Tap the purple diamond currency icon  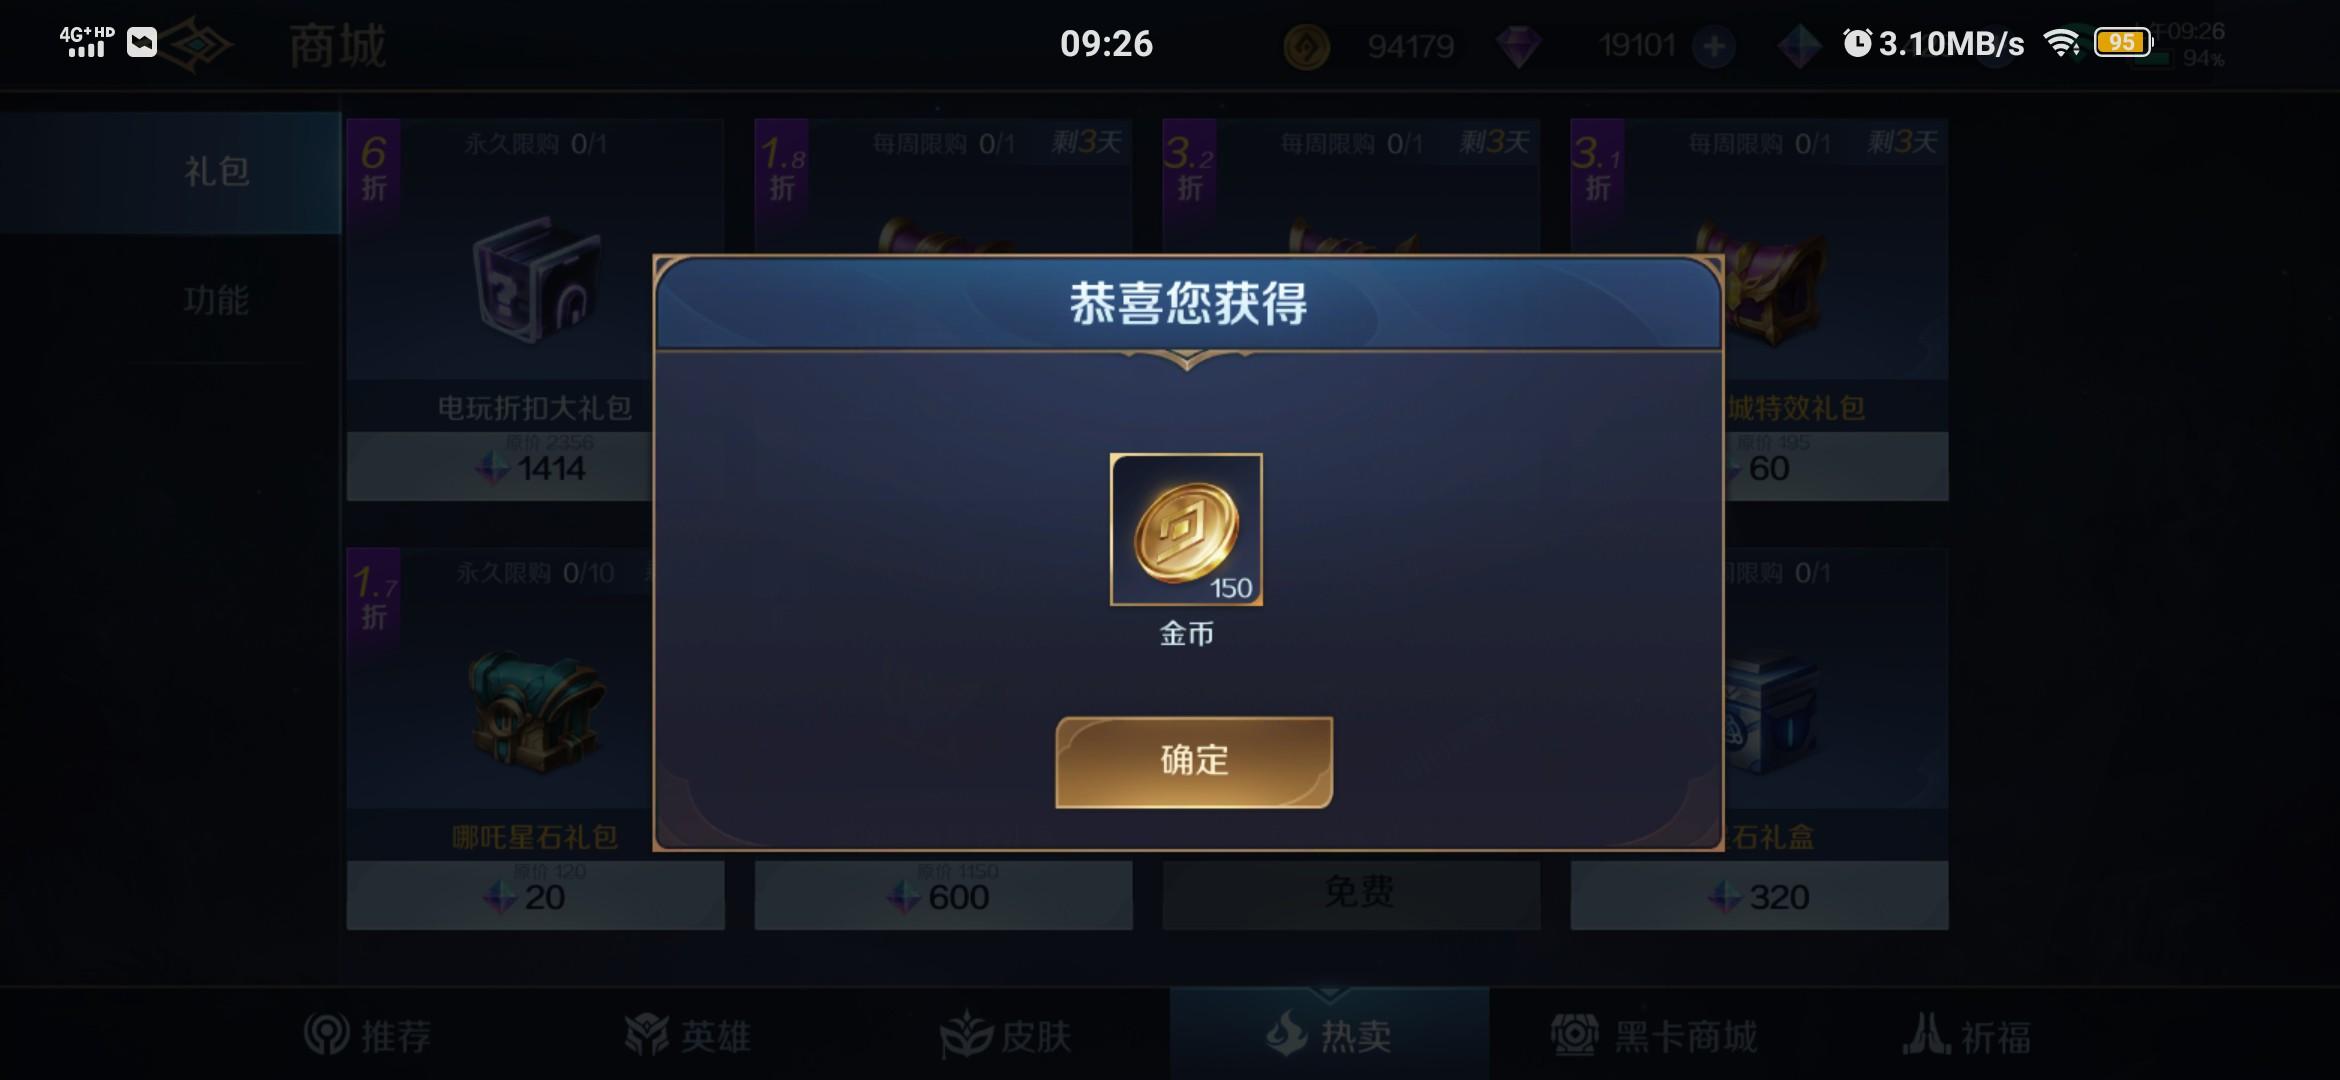click(1518, 46)
